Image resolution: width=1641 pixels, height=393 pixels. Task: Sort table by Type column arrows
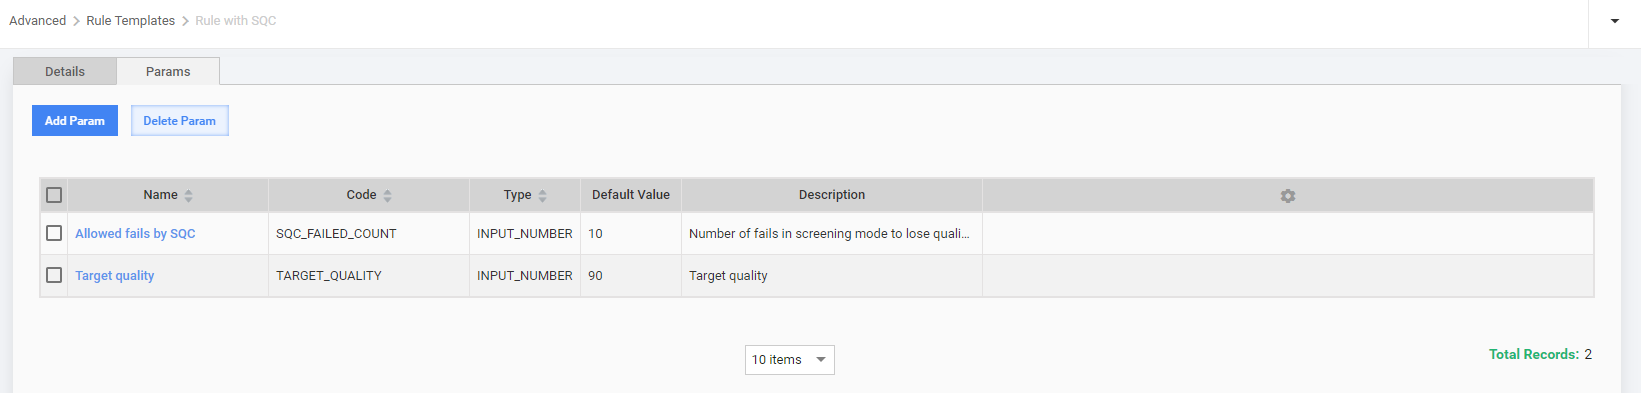(542, 196)
